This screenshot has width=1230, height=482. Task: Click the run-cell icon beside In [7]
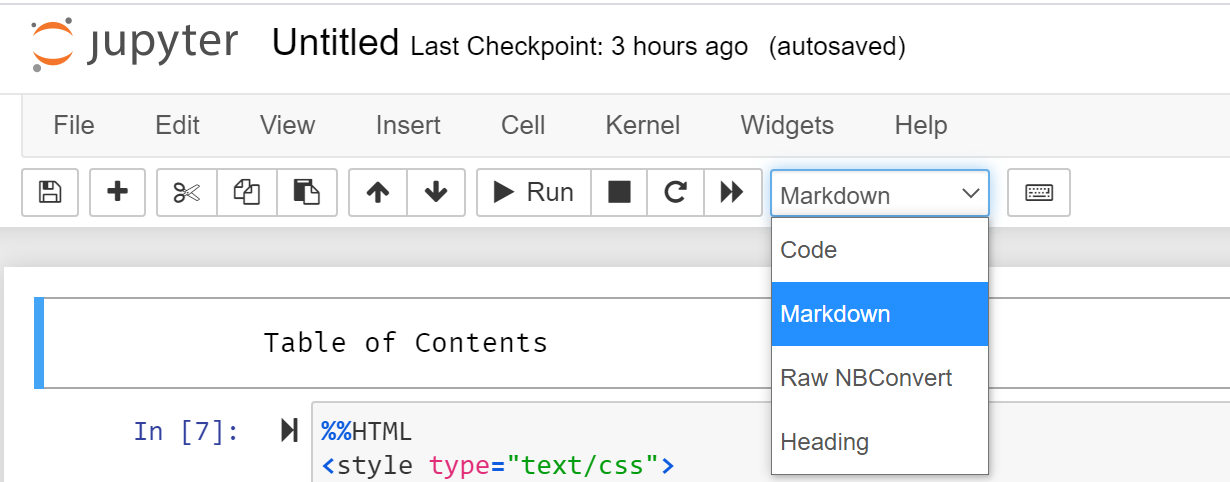pyautogui.click(x=289, y=431)
